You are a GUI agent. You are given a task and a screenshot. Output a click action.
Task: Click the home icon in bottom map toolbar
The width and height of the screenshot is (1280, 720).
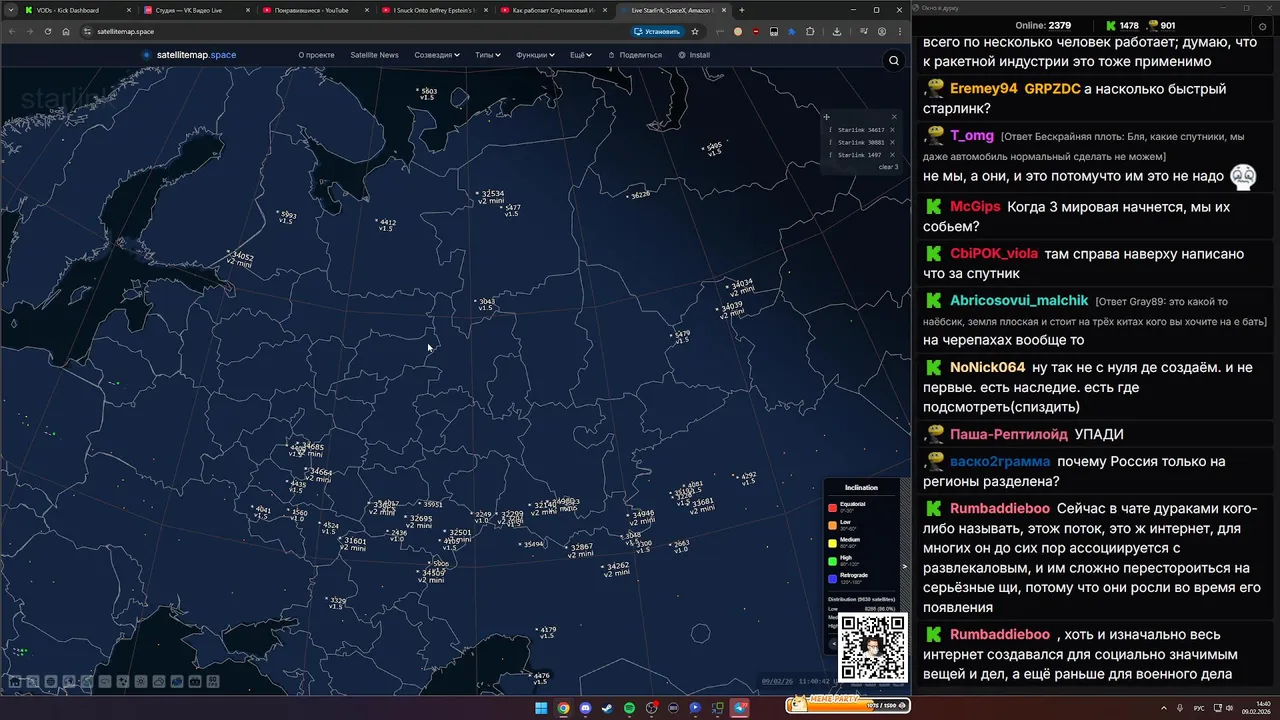[15, 682]
